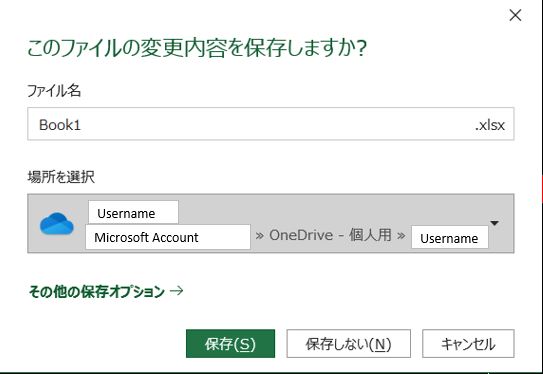Screen dimensions: 543x374
Task: Click the 保存しない(N) button
Action: click(348, 344)
